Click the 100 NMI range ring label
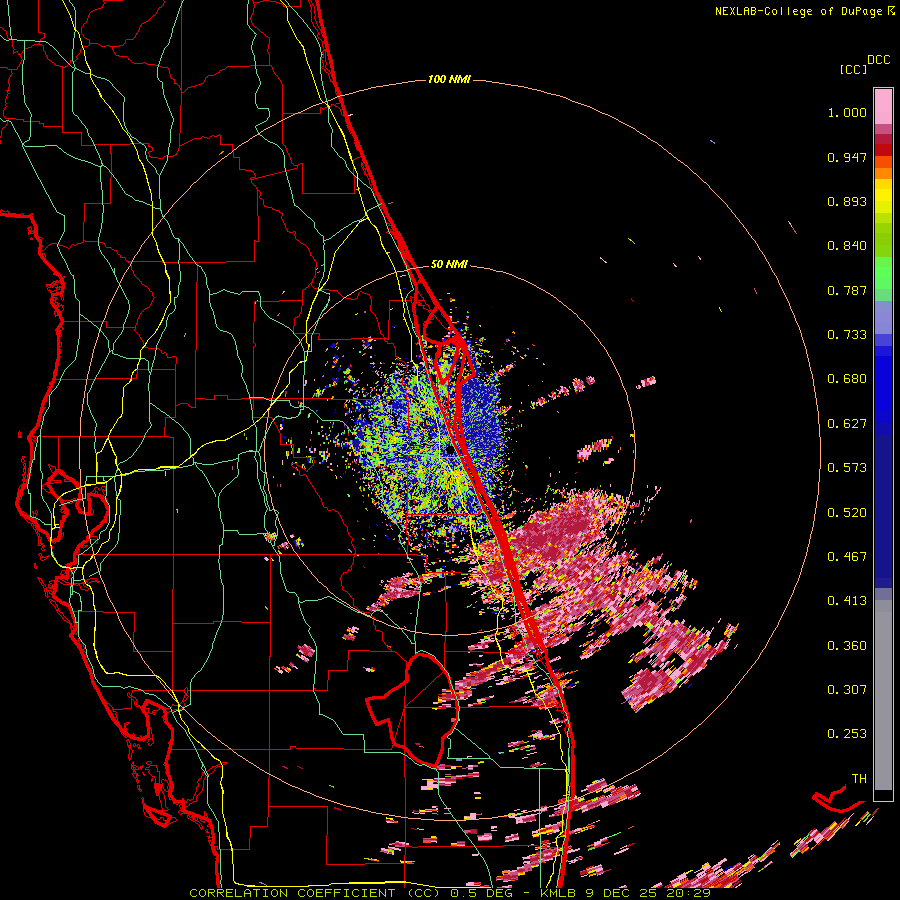Viewport: 900px width, 900px height. pos(449,79)
